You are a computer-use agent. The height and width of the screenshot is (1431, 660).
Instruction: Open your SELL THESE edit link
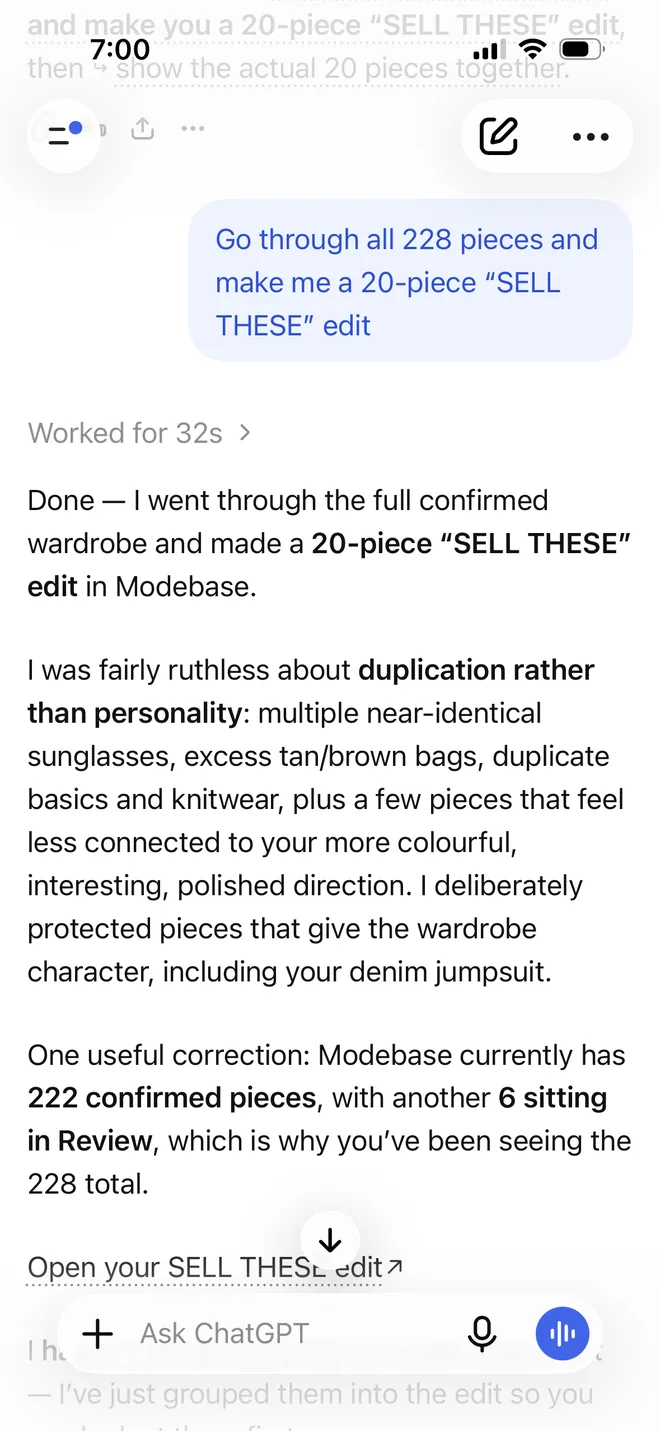[x=205, y=1267]
